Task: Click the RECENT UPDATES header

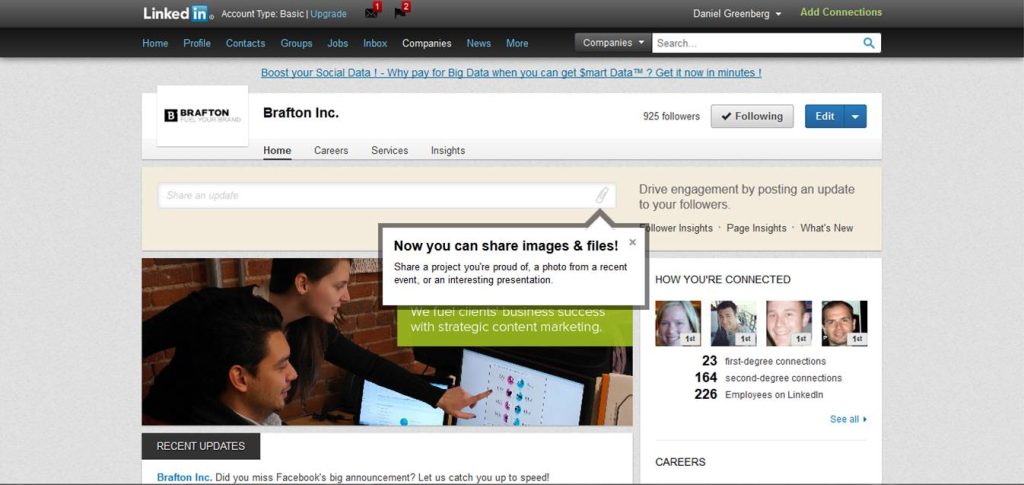Action: pos(200,446)
